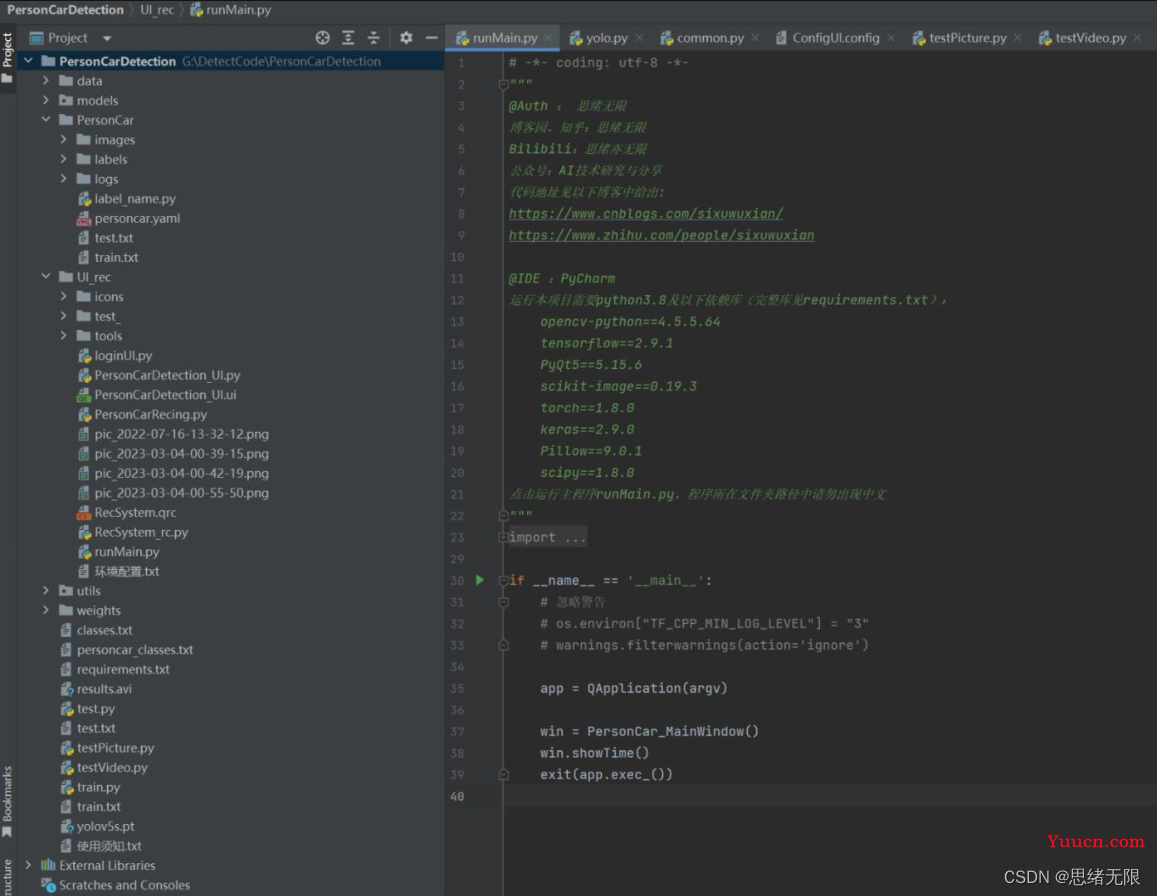The image size is (1157, 896).
Task: Expand External Libraries node
Action: click(x=28, y=865)
